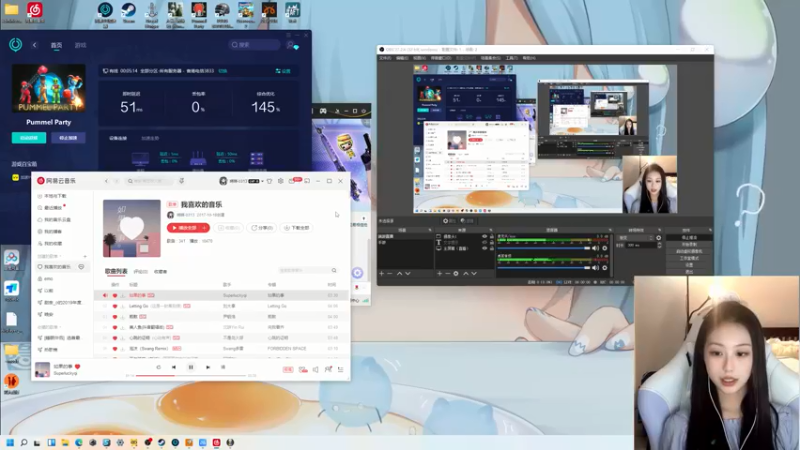The width and height of the screenshot is (800, 450).
Task: Collapse the created playlists section header
Action: click(49, 256)
